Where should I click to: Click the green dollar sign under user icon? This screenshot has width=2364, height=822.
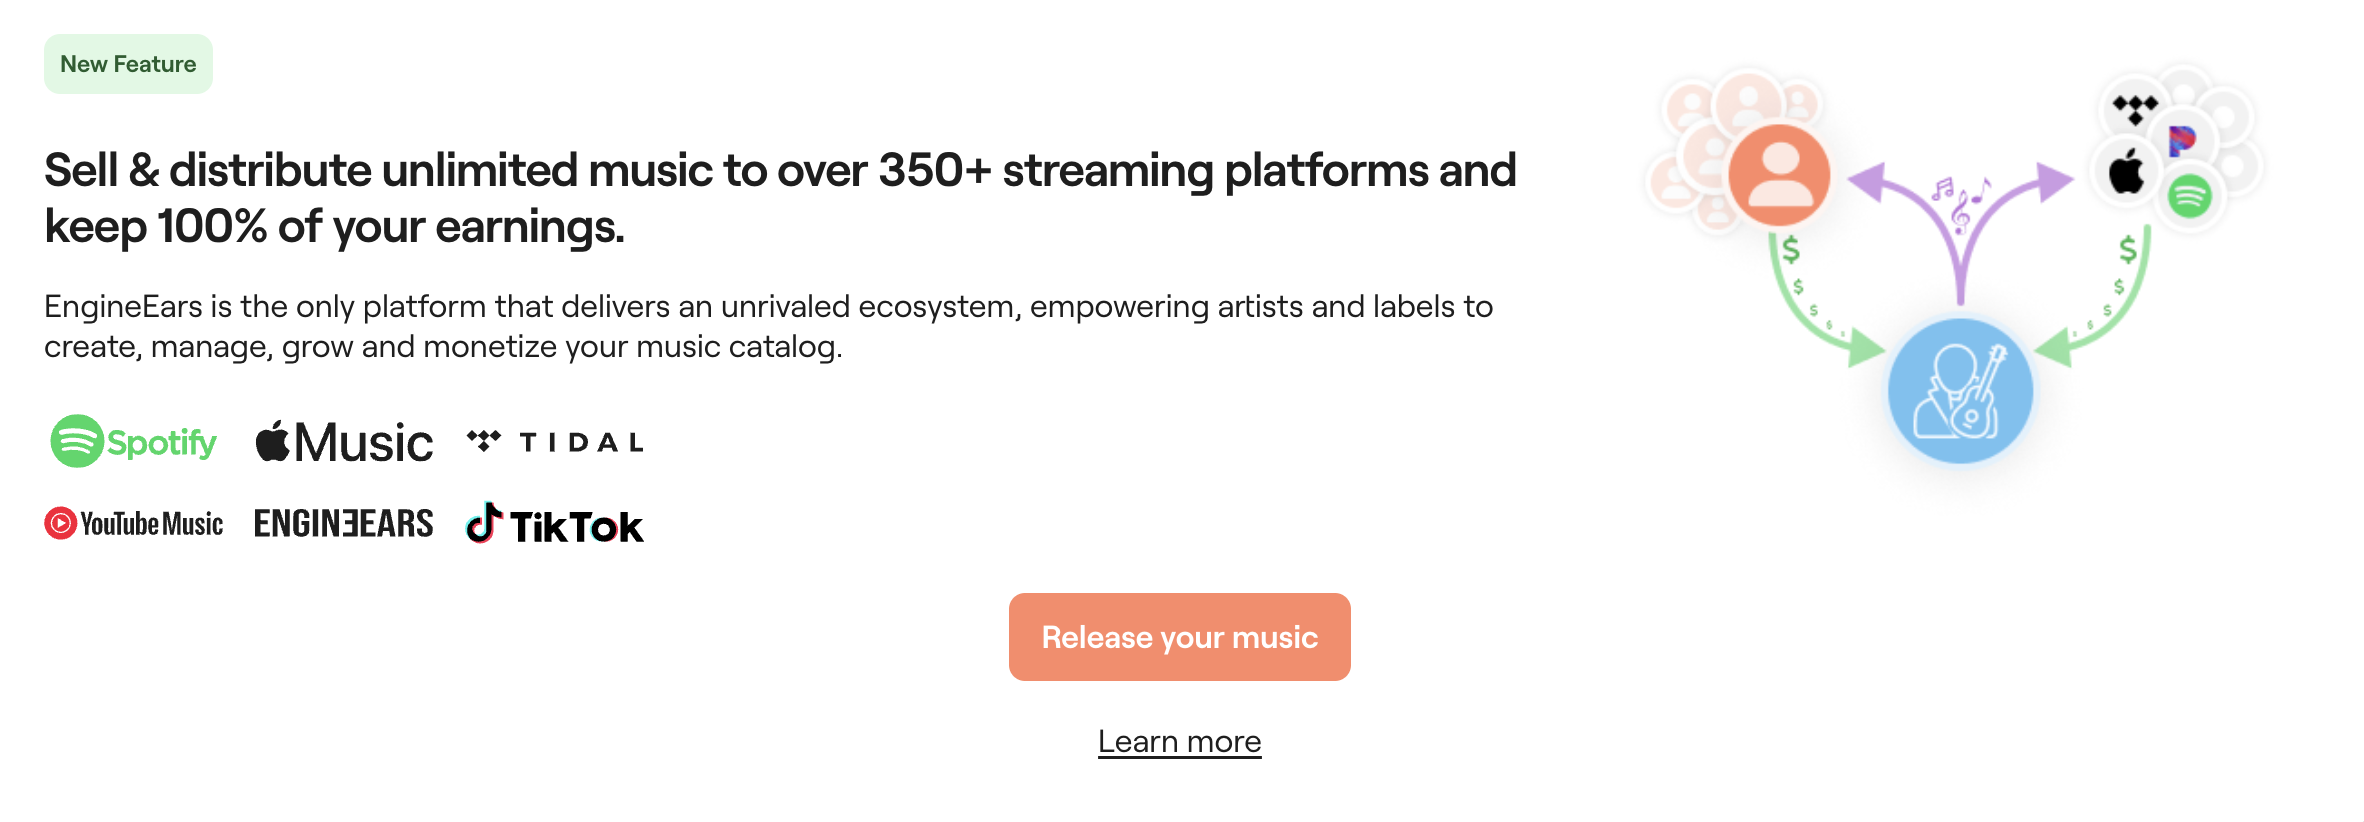(1790, 249)
